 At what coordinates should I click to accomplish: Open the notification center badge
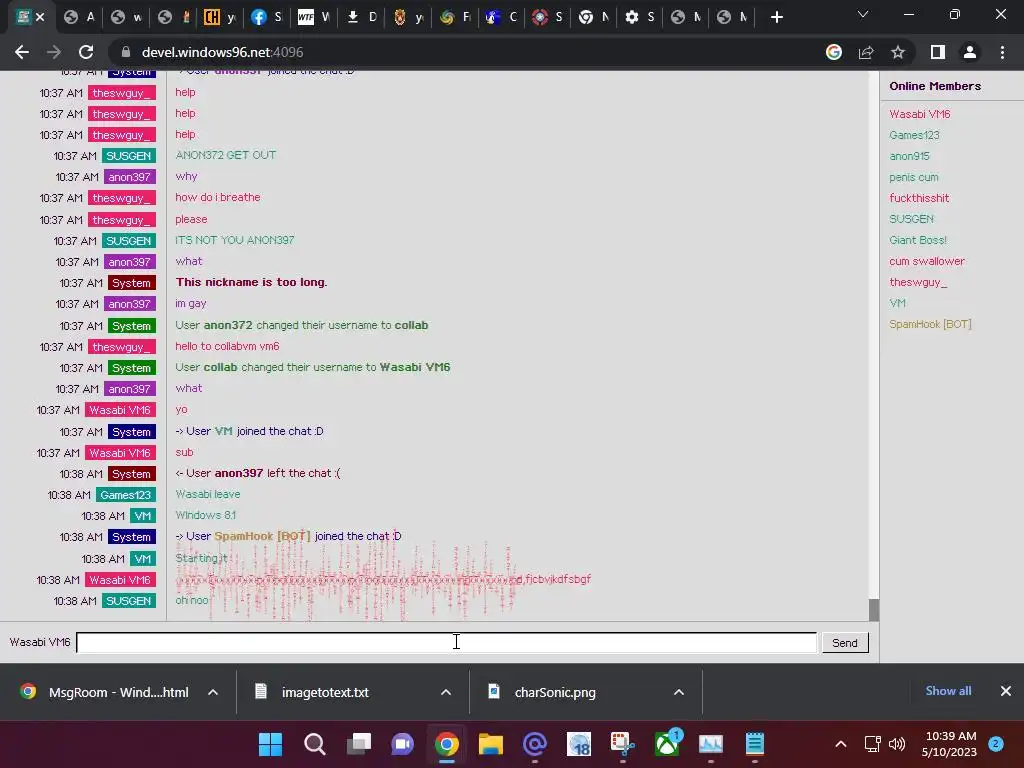[996, 744]
